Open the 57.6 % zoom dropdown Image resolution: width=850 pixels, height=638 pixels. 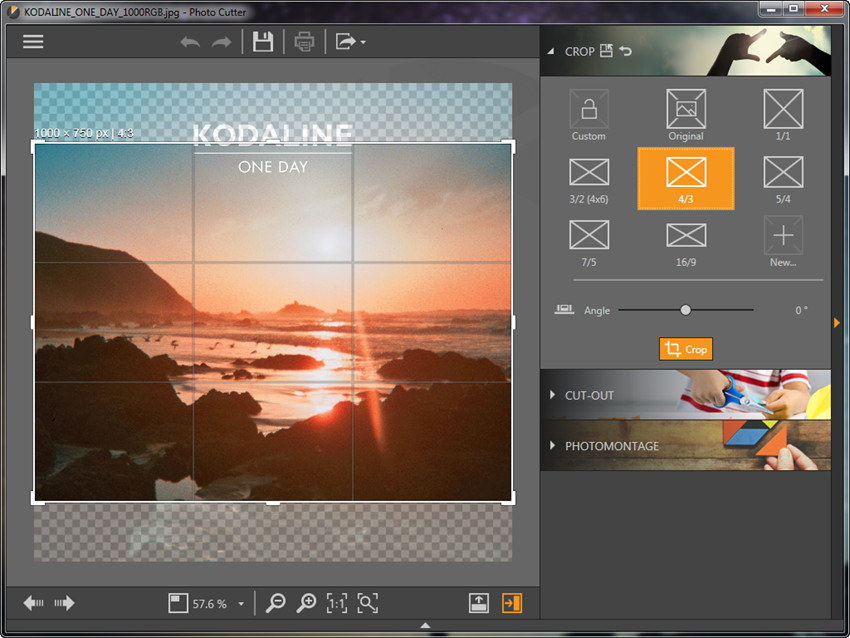click(x=241, y=604)
